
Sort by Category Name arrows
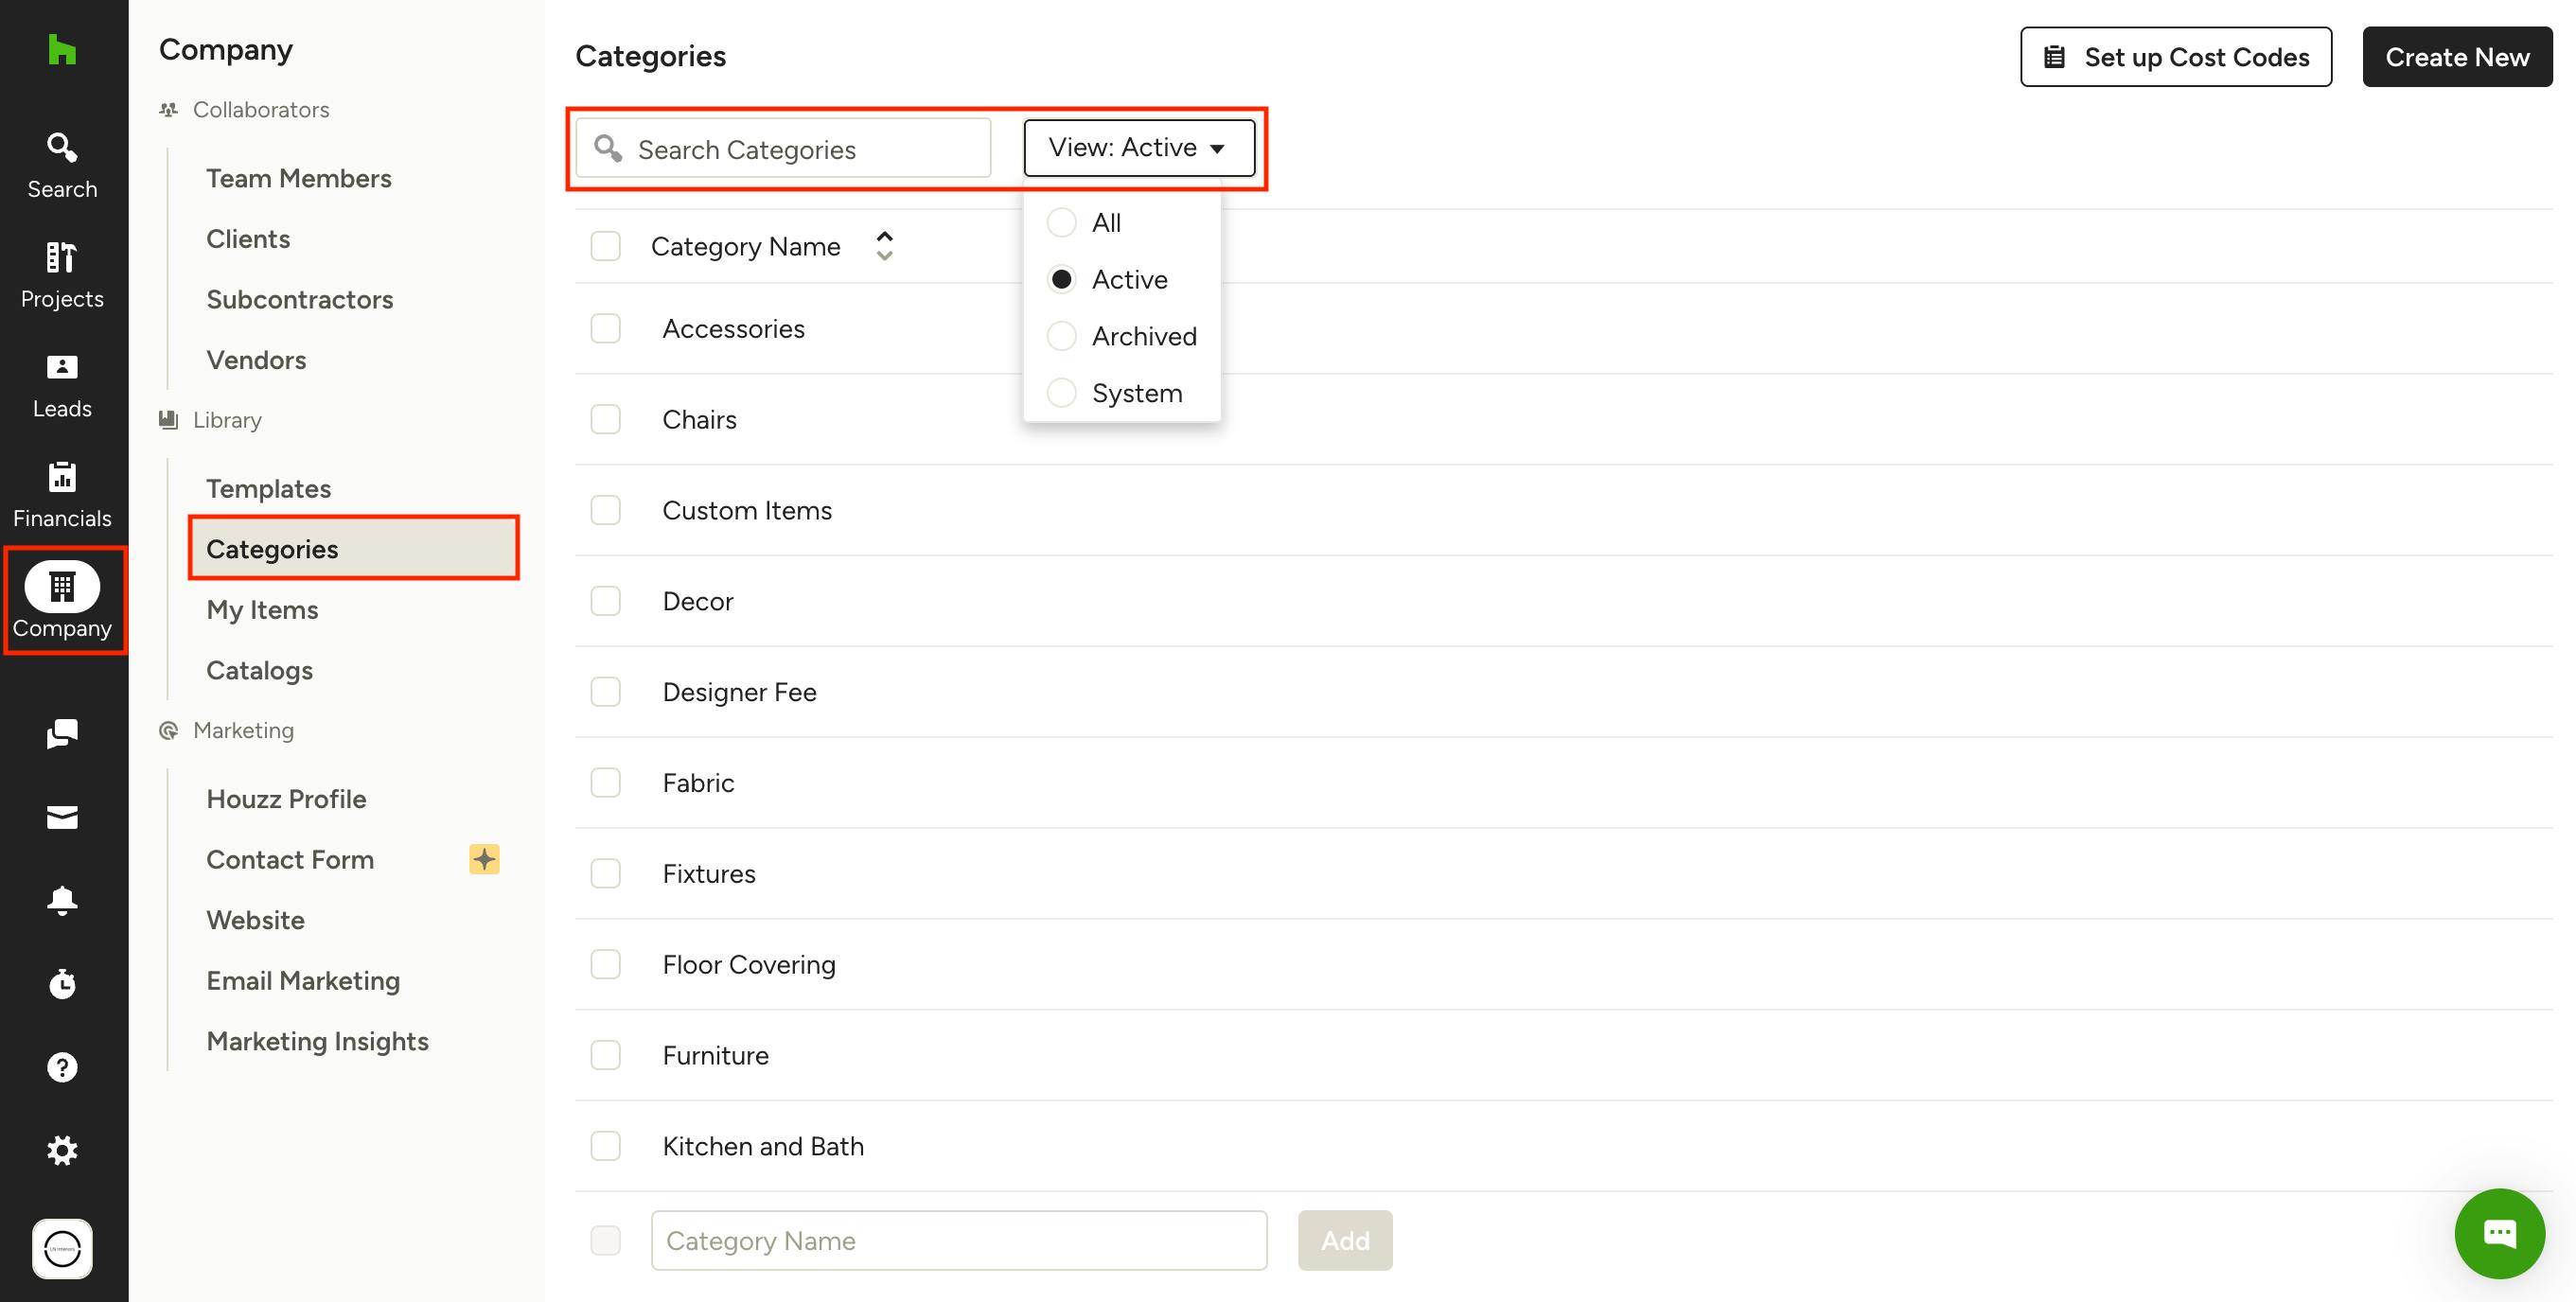[x=884, y=246]
